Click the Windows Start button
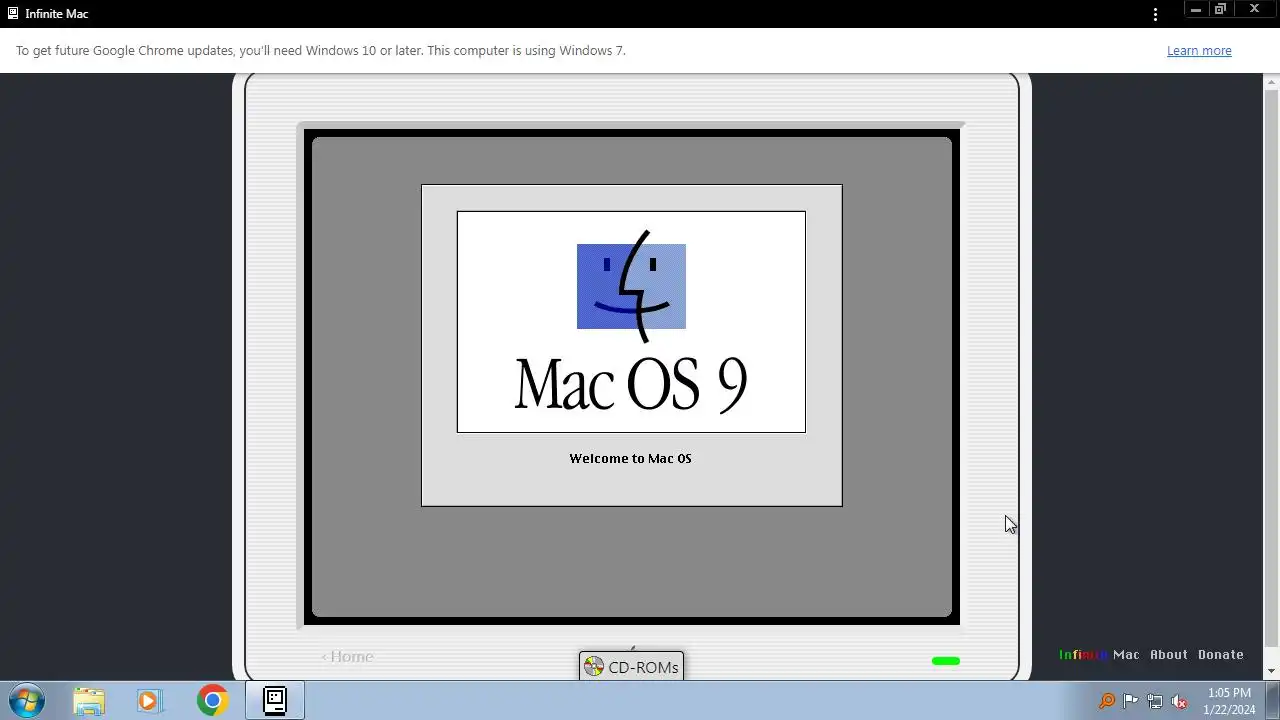Screen dimensions: 1280x720 click(x=27, y=700)
